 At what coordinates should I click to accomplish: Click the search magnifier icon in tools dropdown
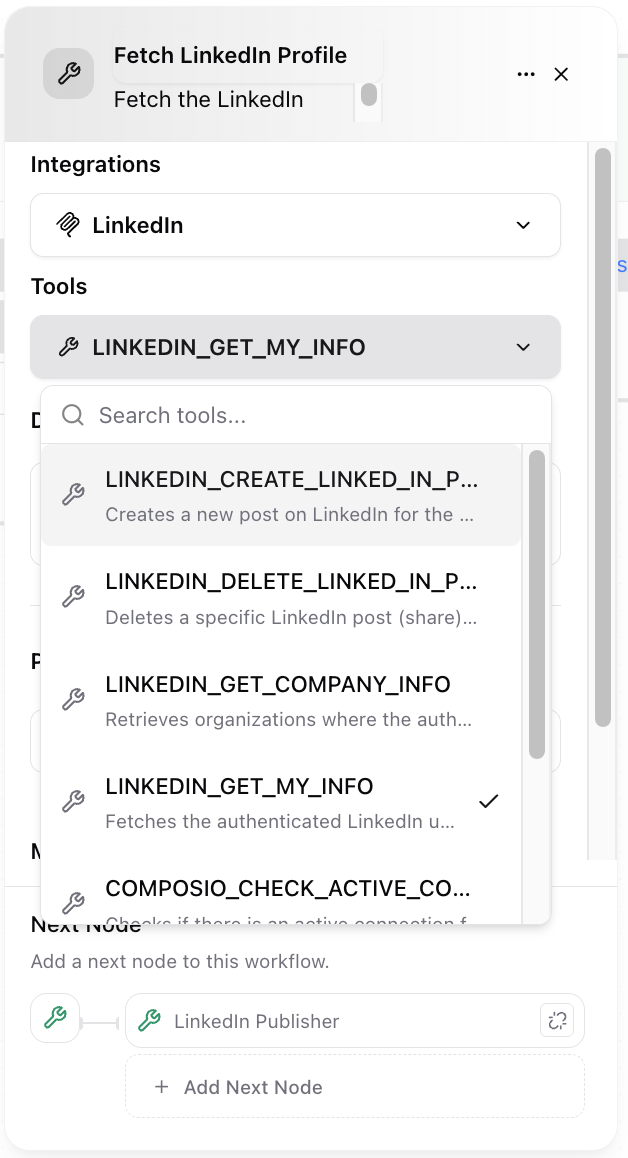pyautogui.click(x=73, y=414)
